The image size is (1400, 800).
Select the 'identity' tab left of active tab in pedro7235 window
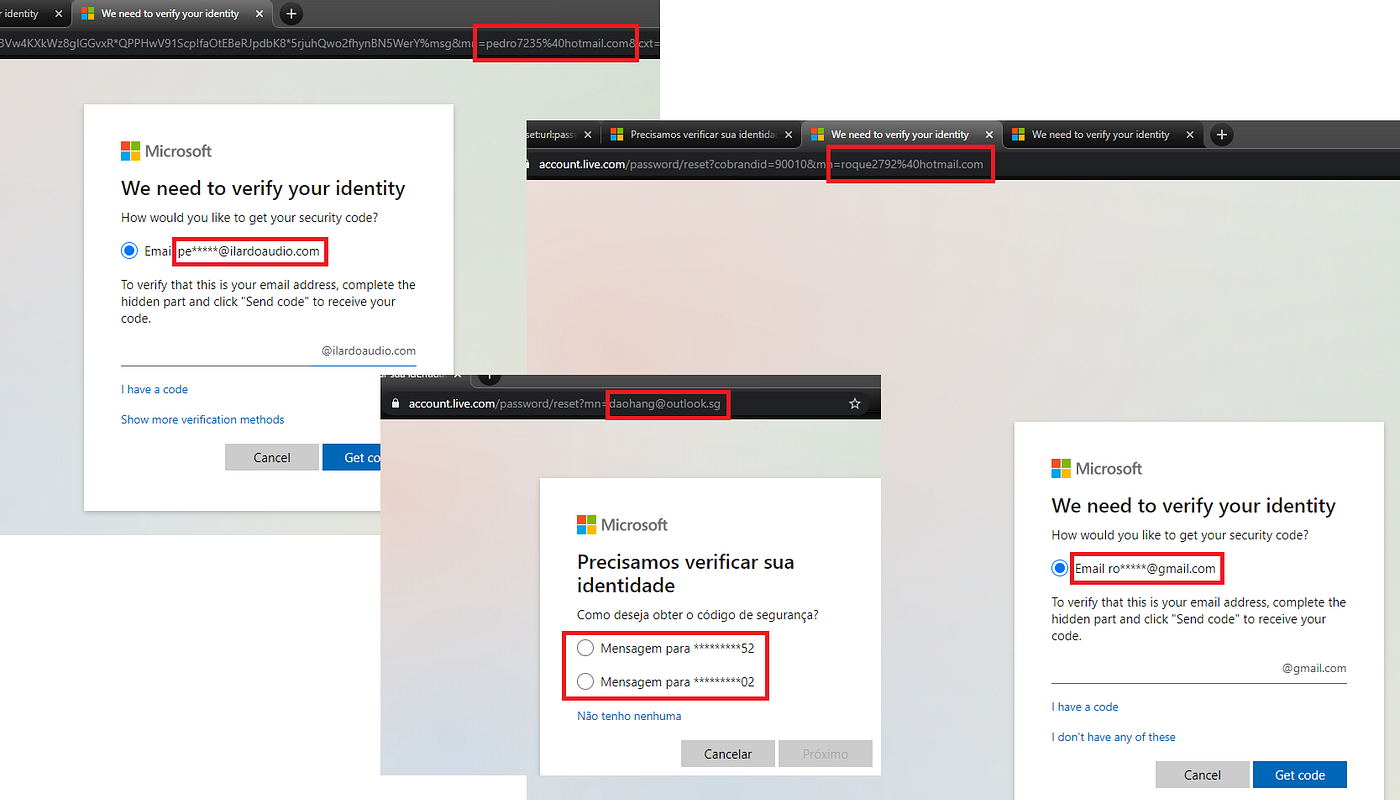34,14
